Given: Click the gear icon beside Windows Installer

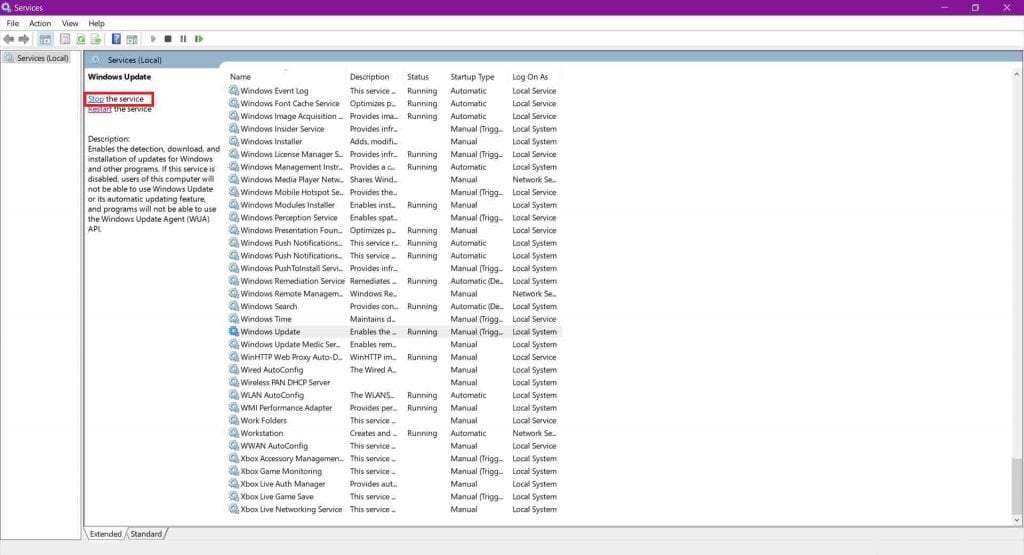Looking at the screenshot, I should (234, 142).
